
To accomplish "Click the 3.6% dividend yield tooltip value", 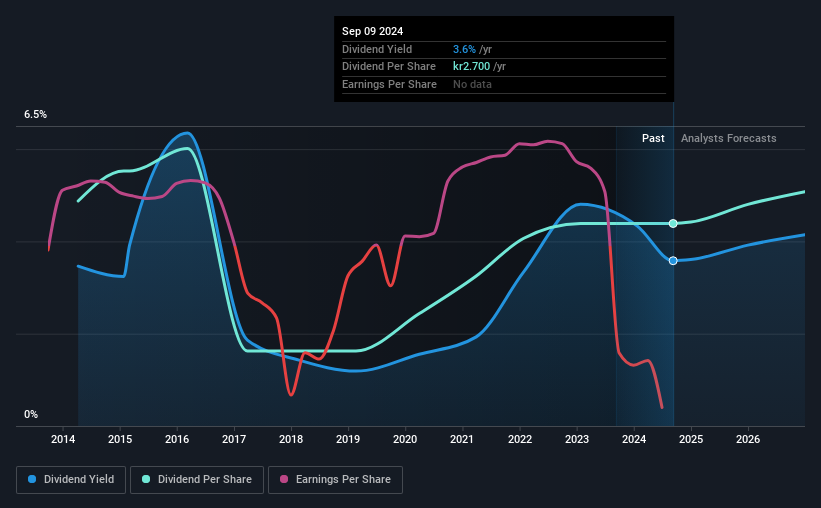I will (x=464, y=49).
